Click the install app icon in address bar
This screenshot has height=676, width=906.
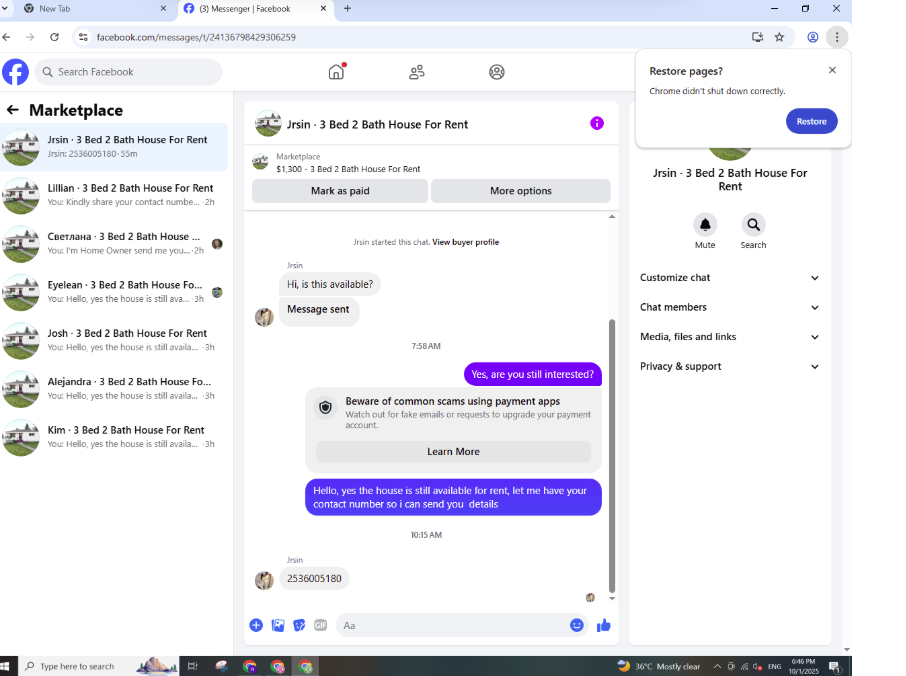tap(758, 37)
